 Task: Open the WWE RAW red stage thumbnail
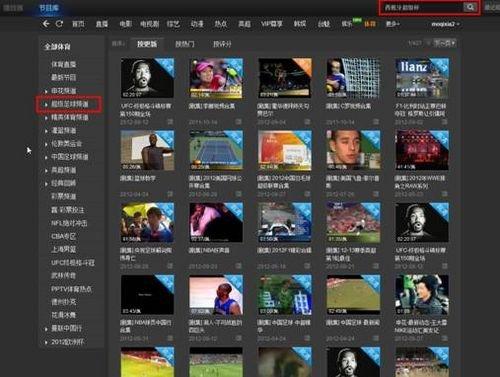coord(422,150)
